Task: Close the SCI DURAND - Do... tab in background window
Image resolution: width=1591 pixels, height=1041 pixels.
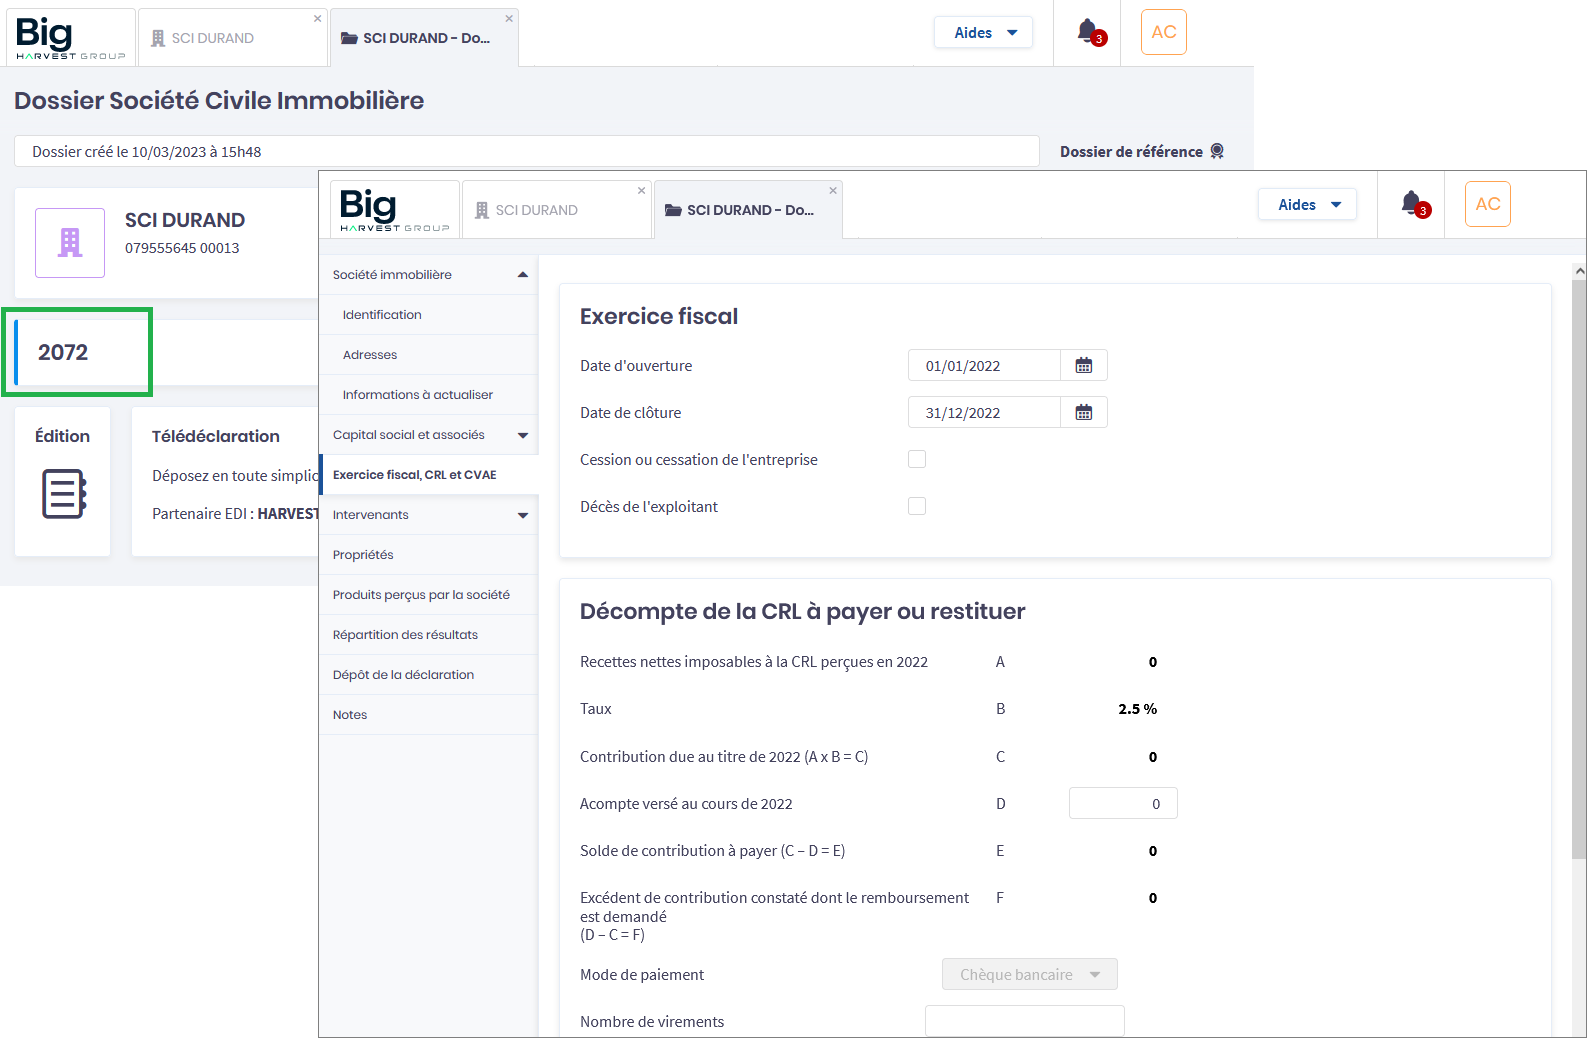Action: point(509,18)
